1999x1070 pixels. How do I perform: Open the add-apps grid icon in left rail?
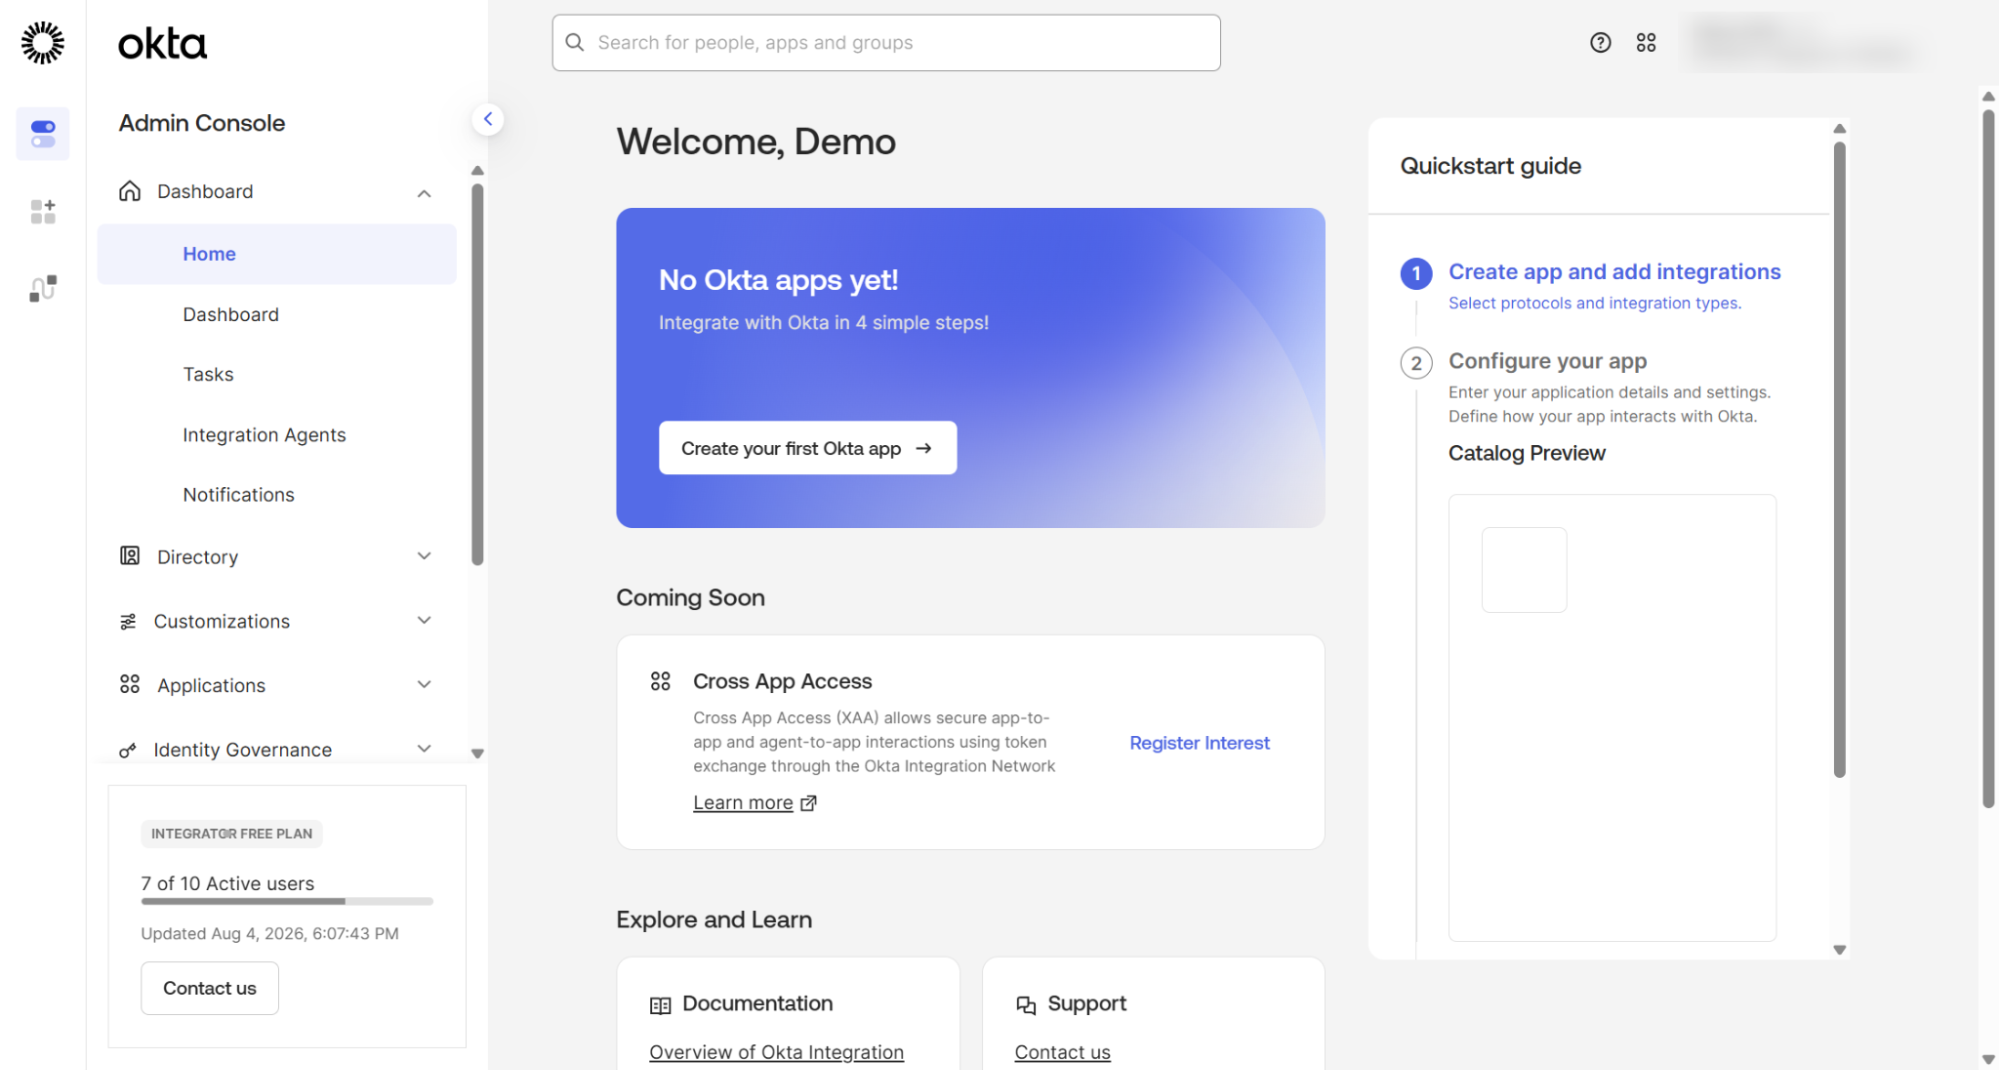43,211
